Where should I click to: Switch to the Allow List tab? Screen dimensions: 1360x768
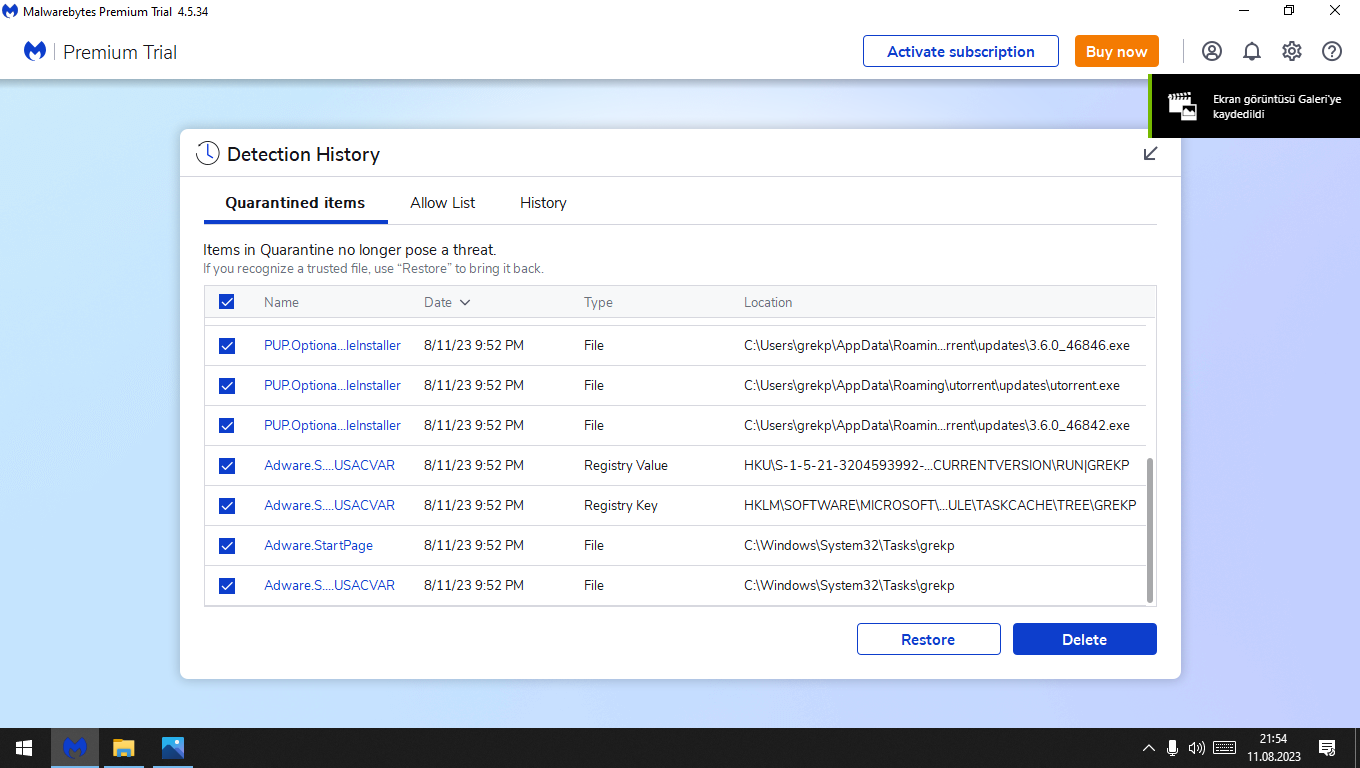click(443, 203)
